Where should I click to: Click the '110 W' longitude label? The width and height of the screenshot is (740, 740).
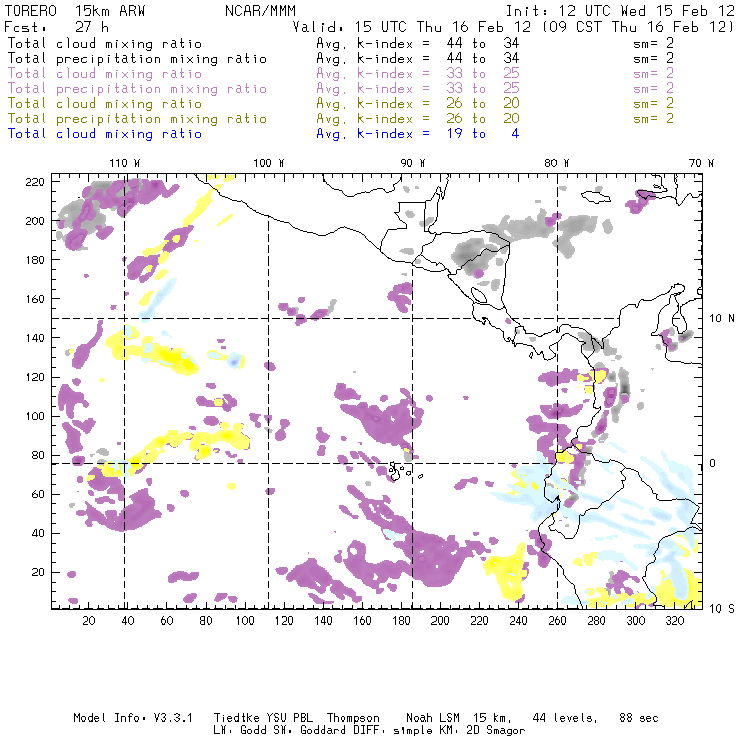(x=125, y=163)
